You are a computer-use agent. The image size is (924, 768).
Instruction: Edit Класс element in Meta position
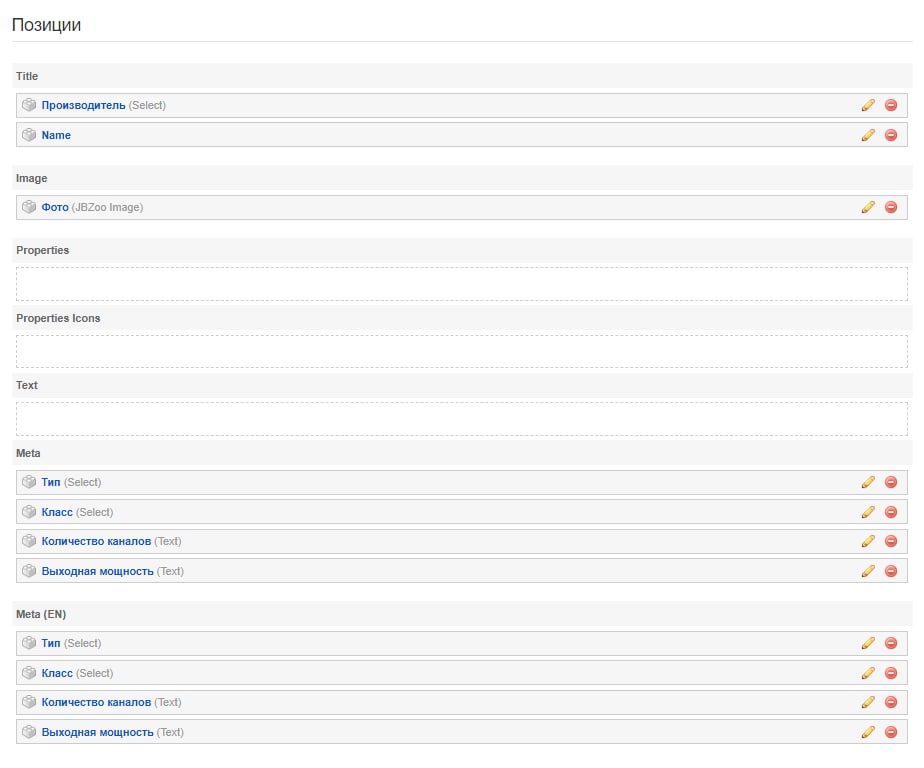[867, 512]
